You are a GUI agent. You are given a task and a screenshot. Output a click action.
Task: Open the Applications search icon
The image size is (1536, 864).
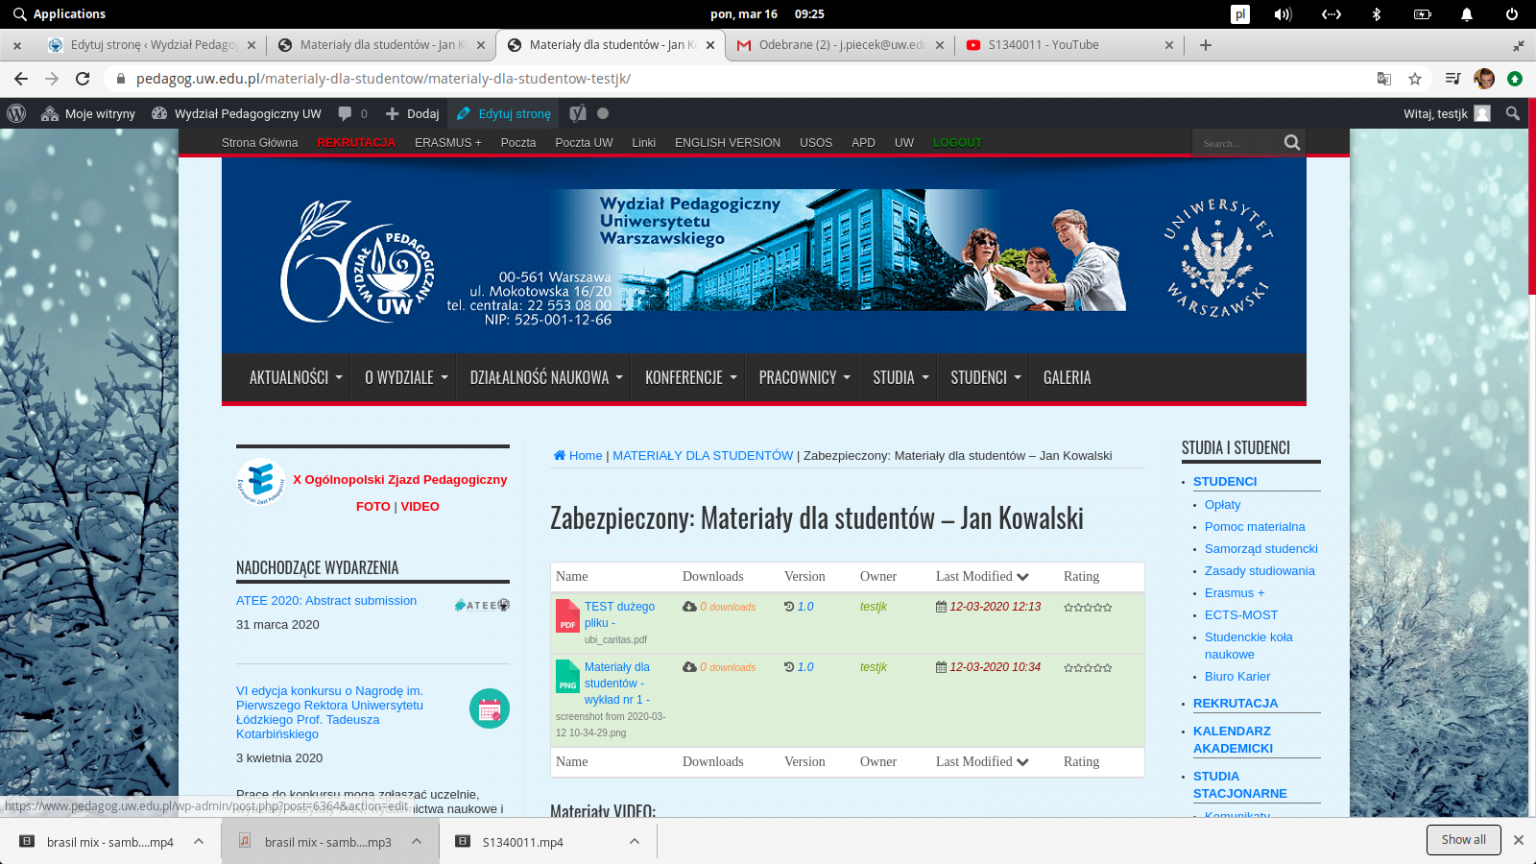[x=19, y=14]
